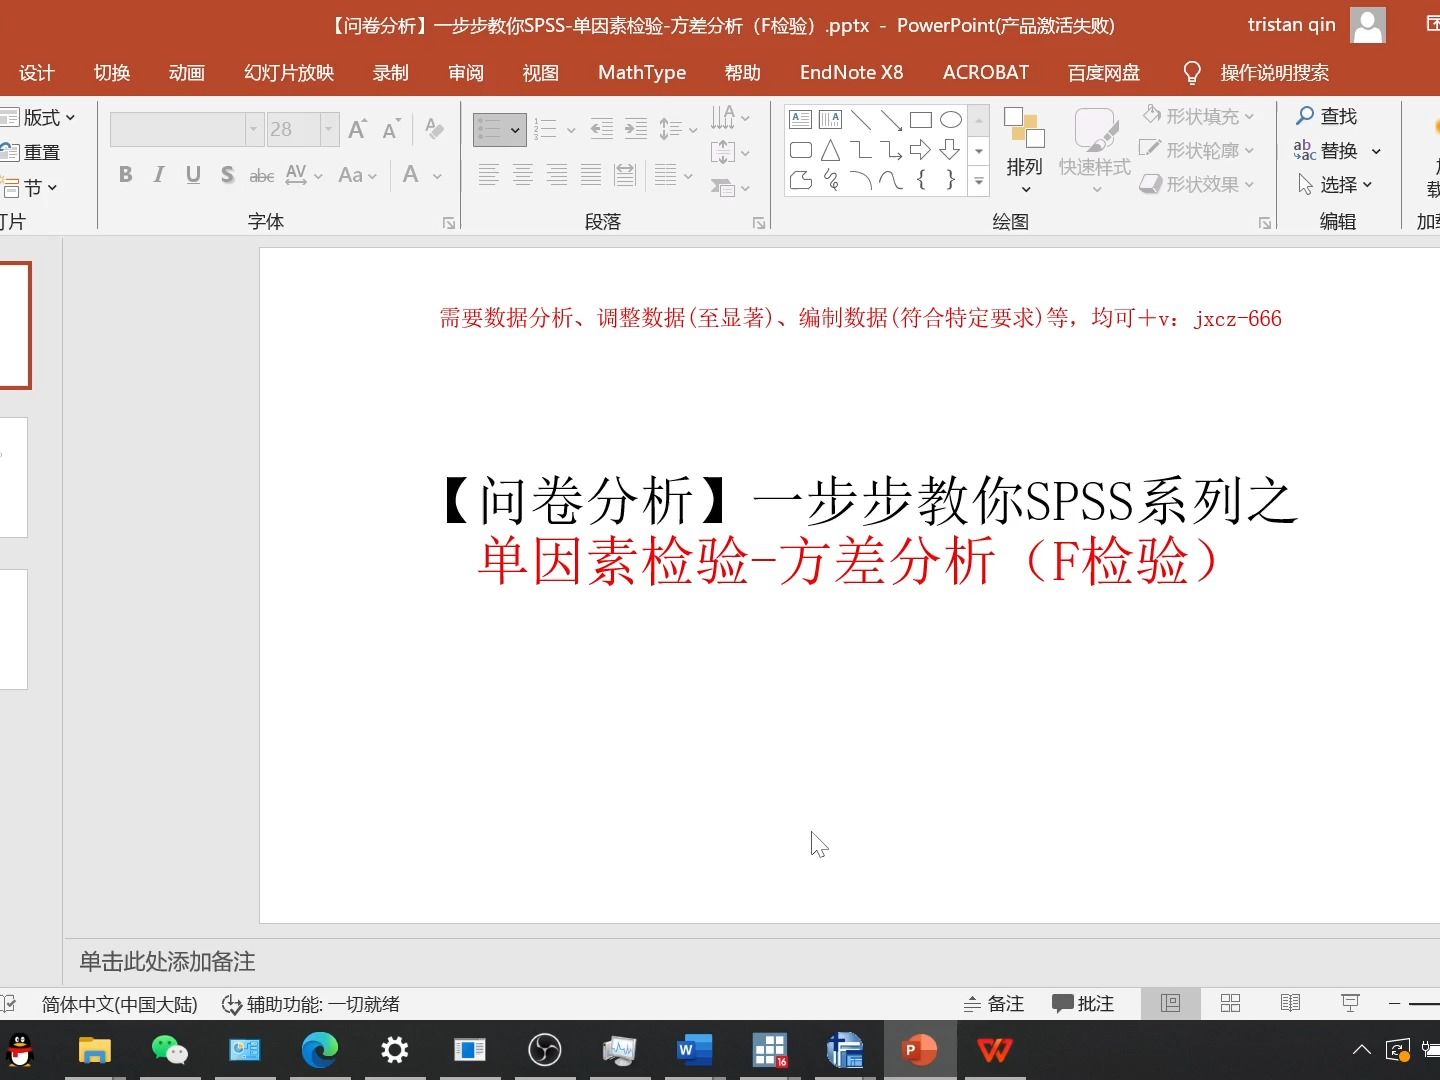The image size is (1440, 1080).
Task: Select the Left Brace shape
Action: tap(921, 180)
